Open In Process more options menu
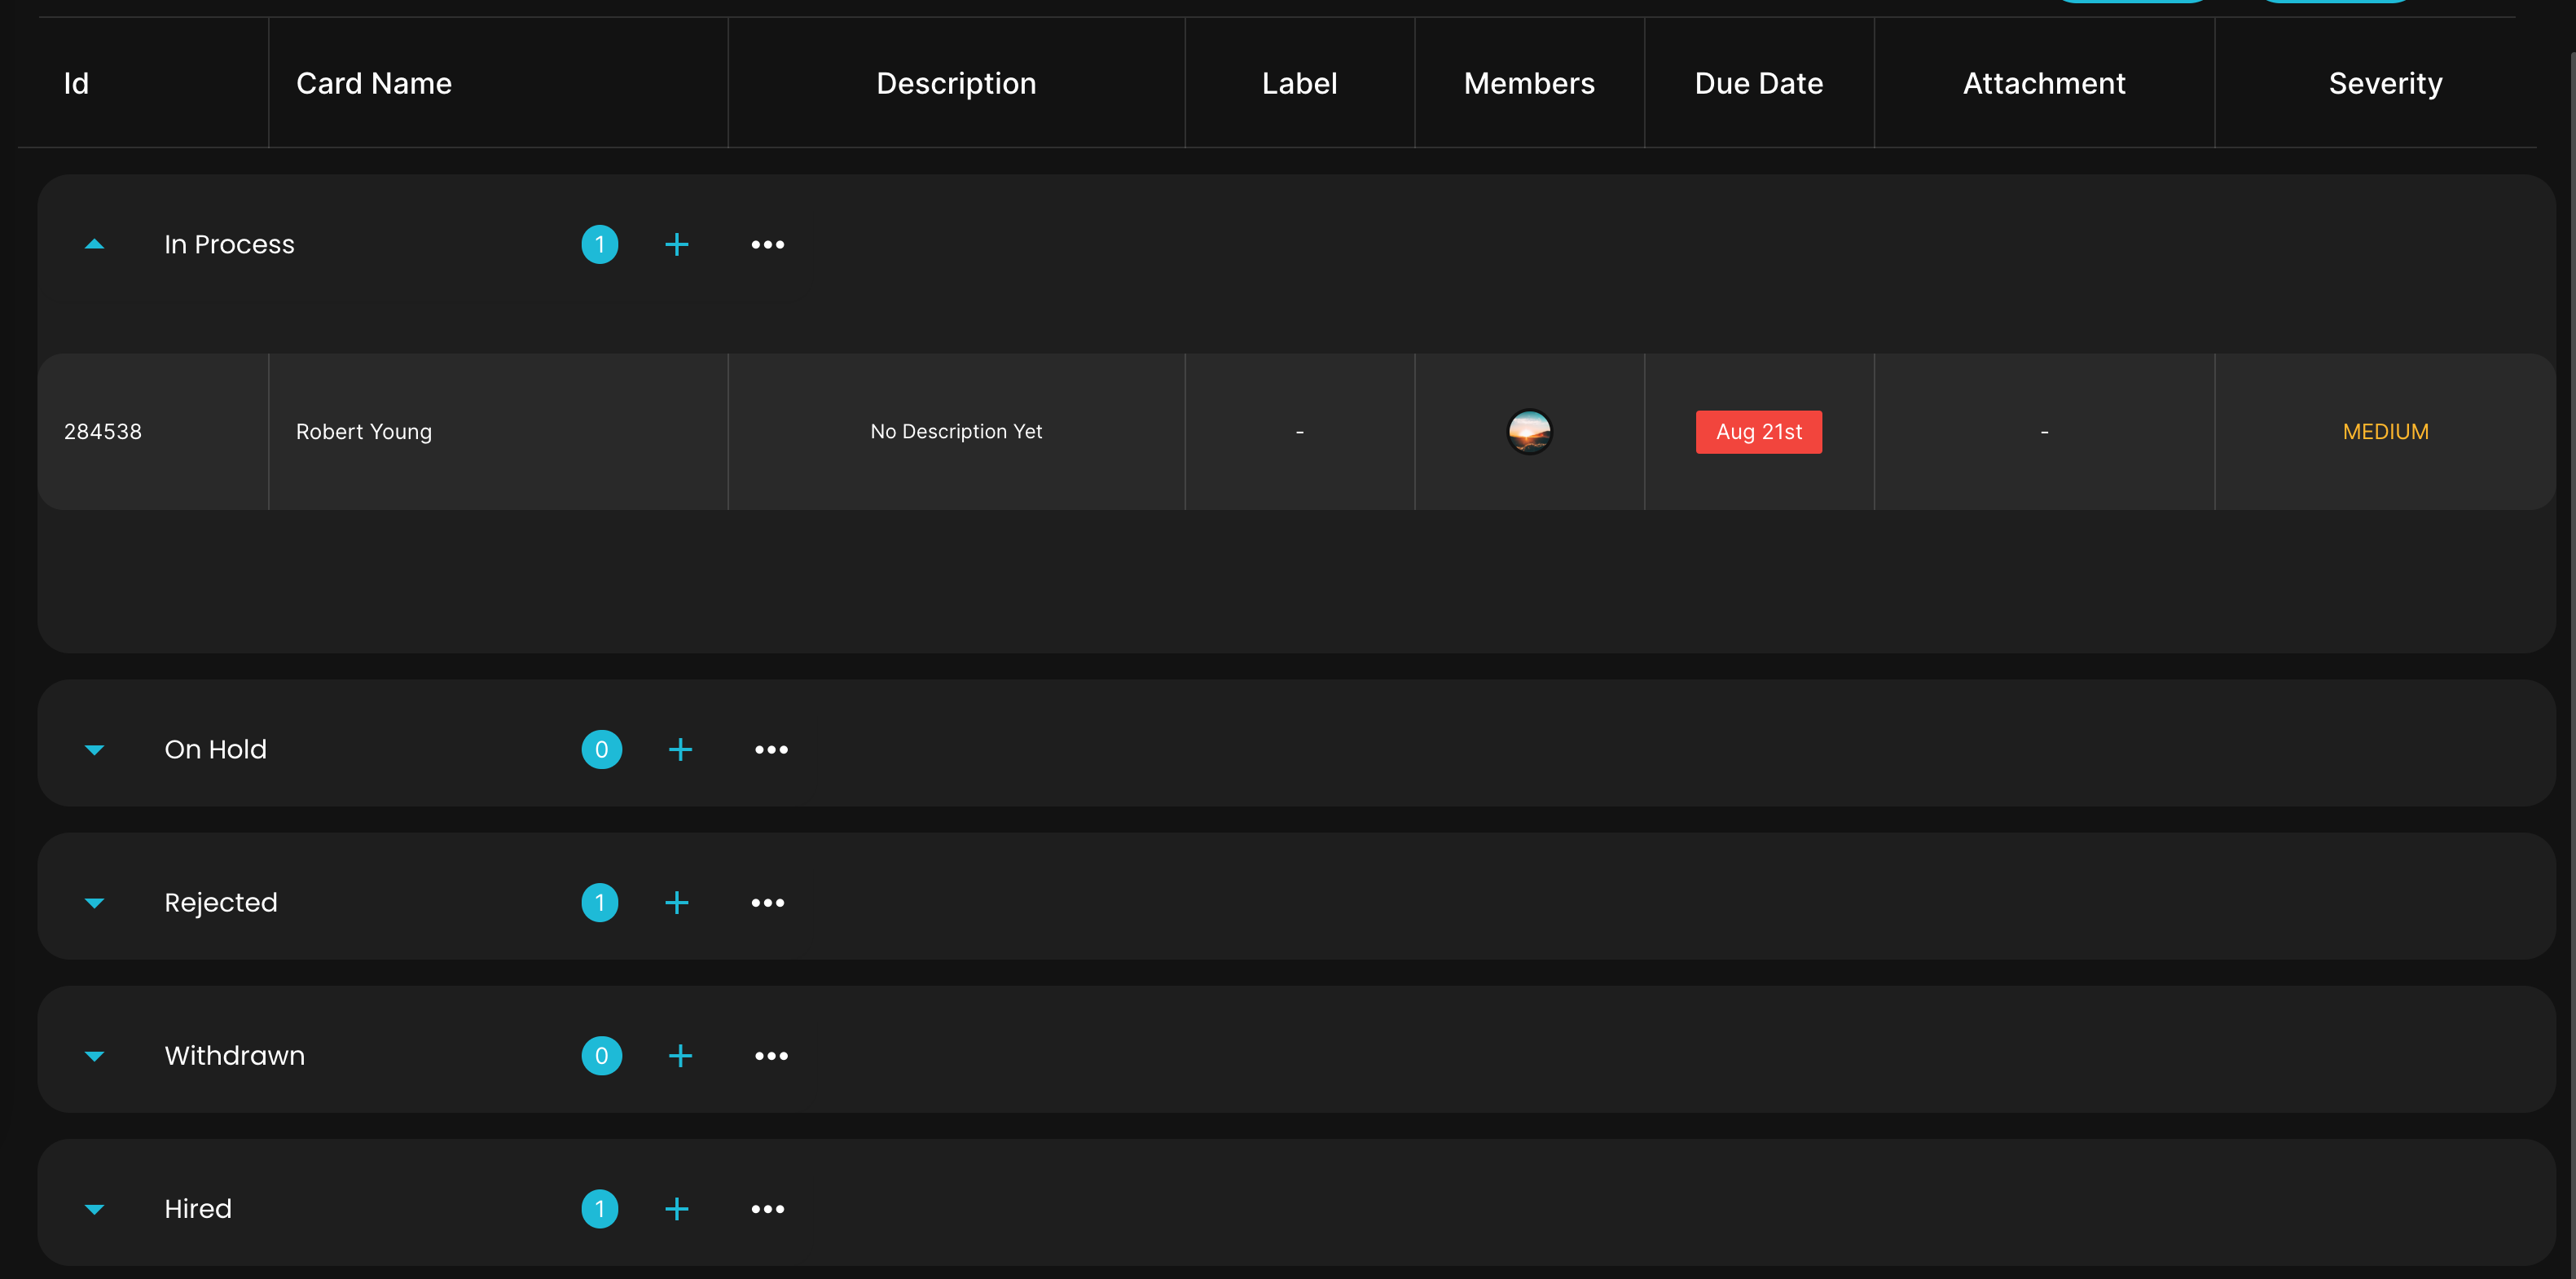2576x1279 pixels. pos(767,244)
